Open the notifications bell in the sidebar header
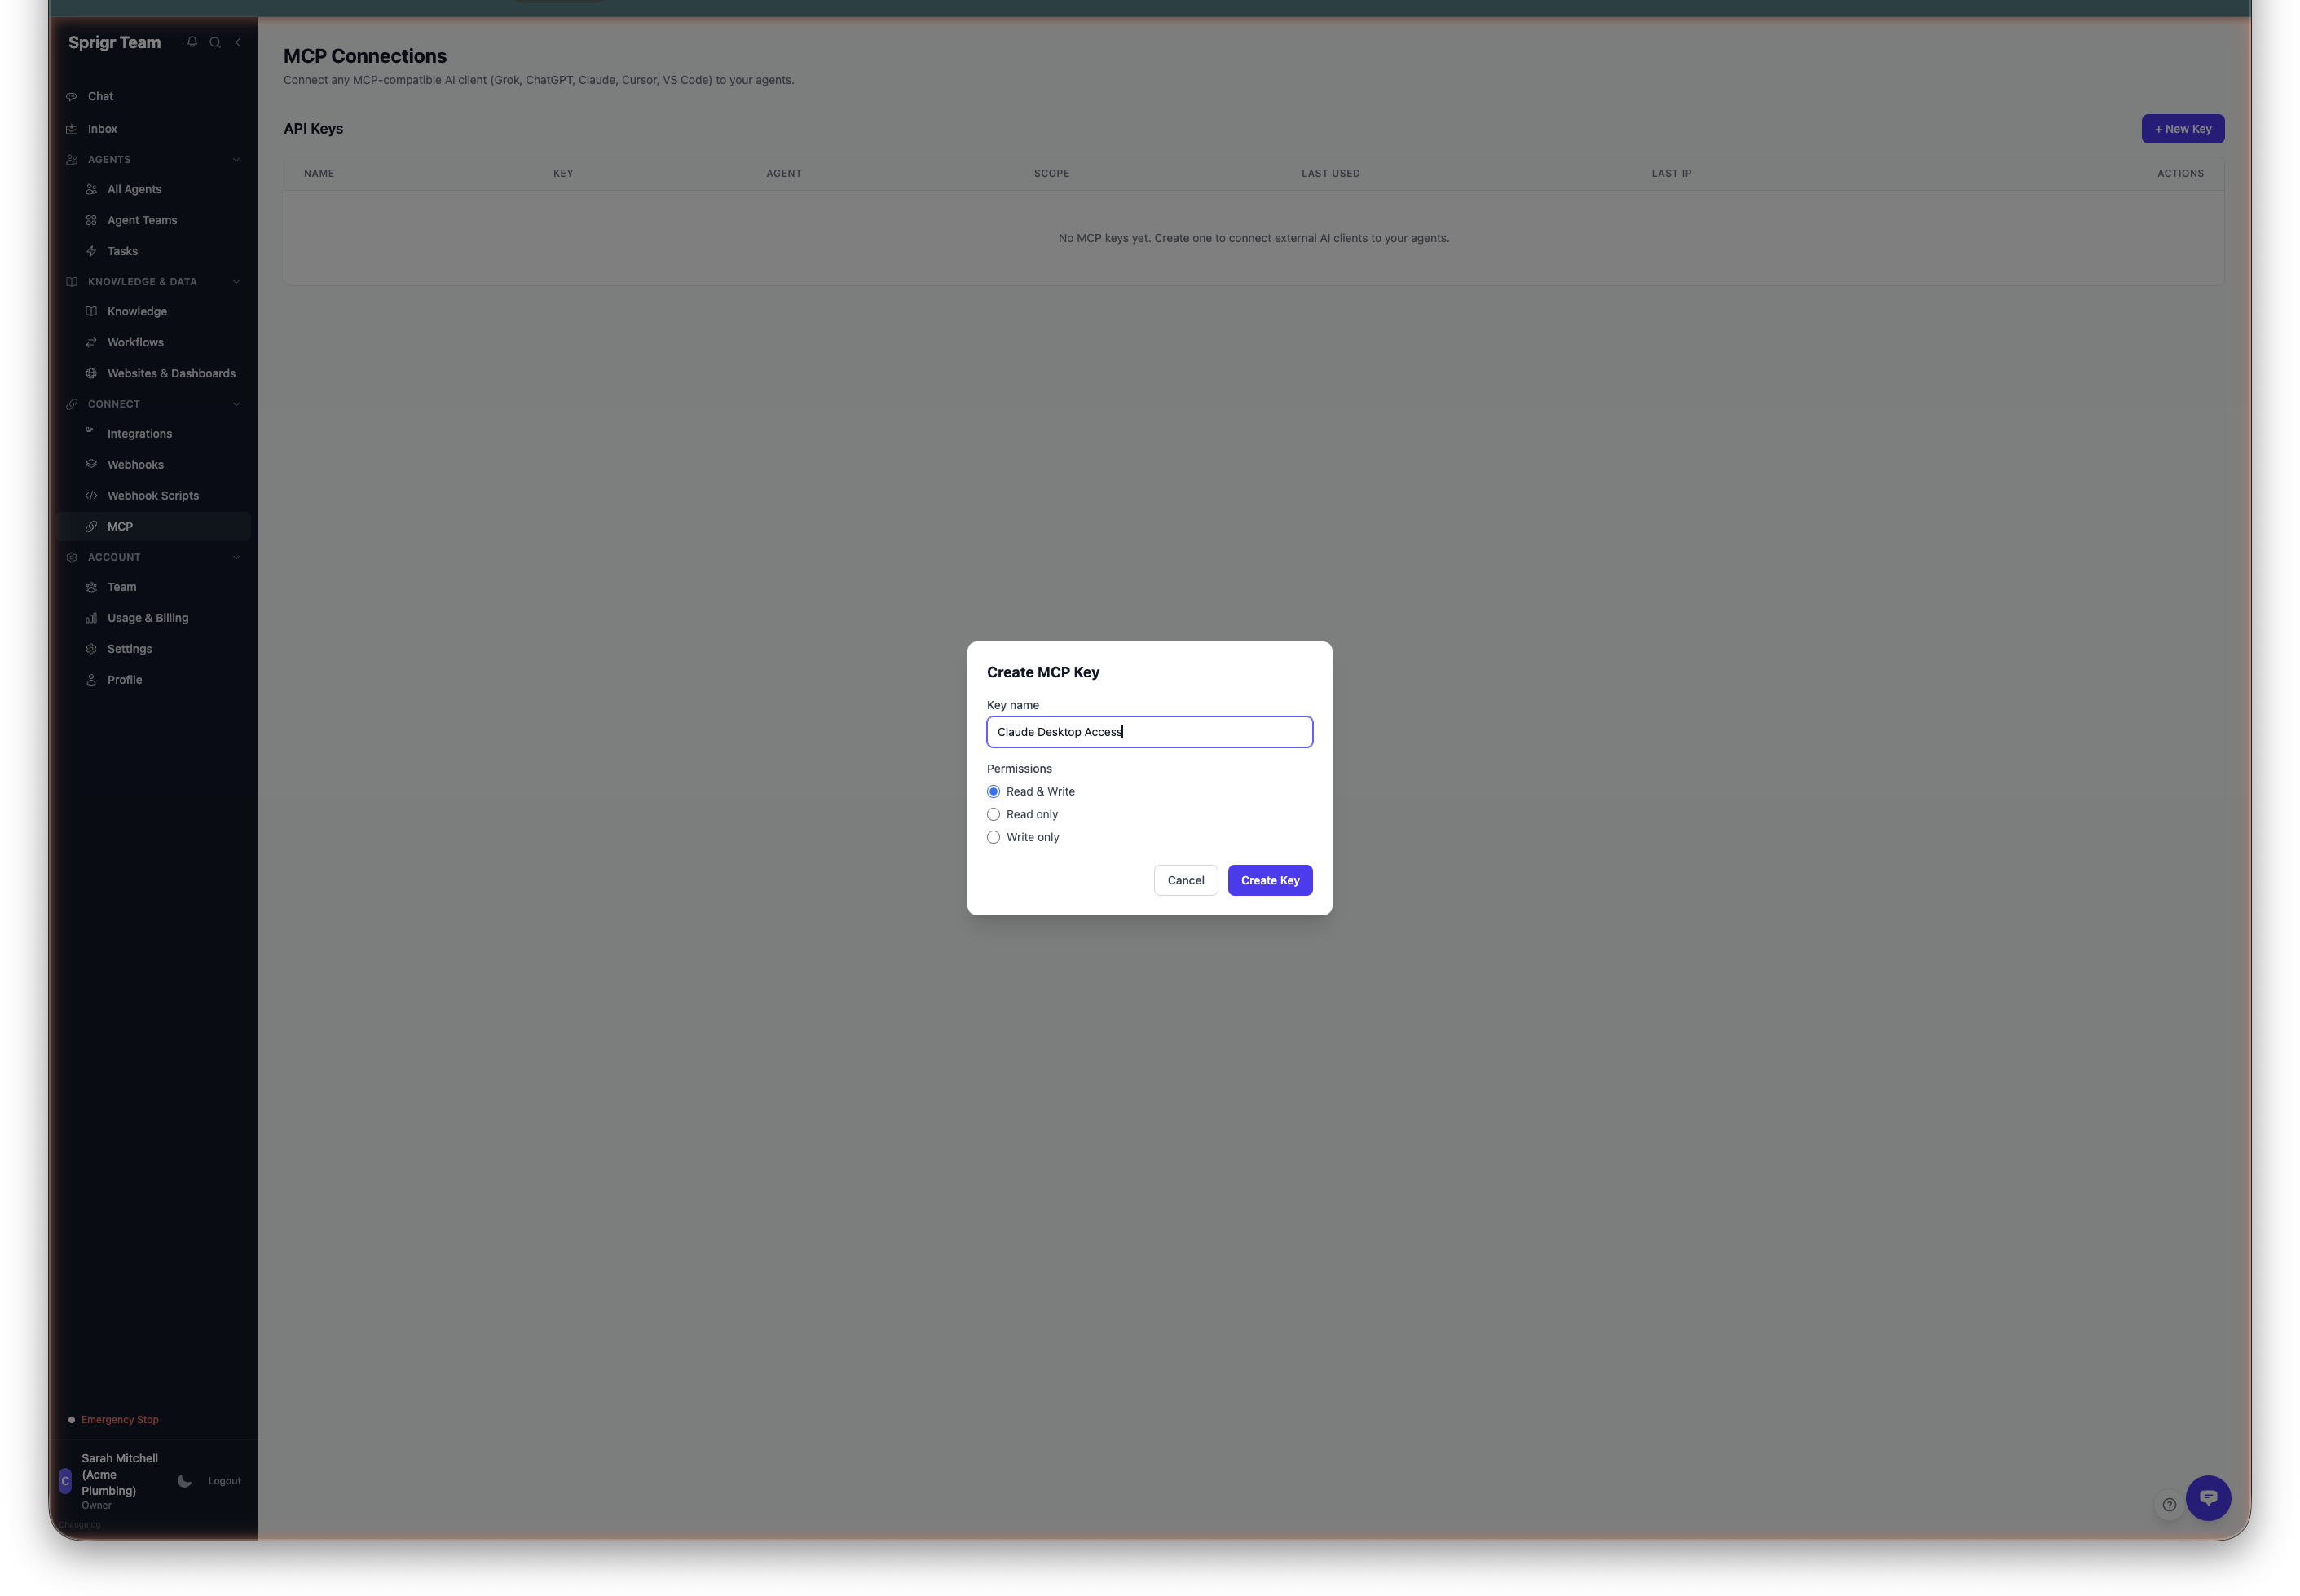 [192, 43]
